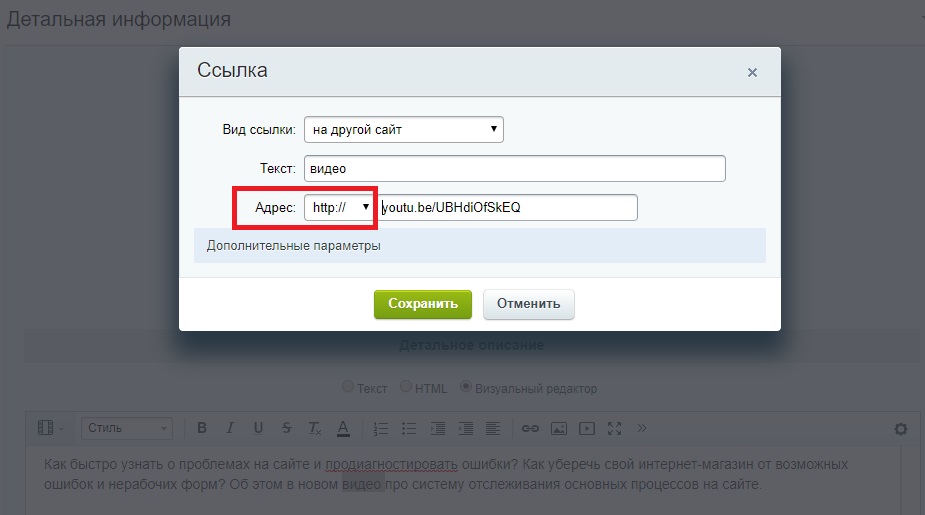This screenshot has height=515, width=925.
Task: Insert an image via toolbar icon
Action: 559,428
